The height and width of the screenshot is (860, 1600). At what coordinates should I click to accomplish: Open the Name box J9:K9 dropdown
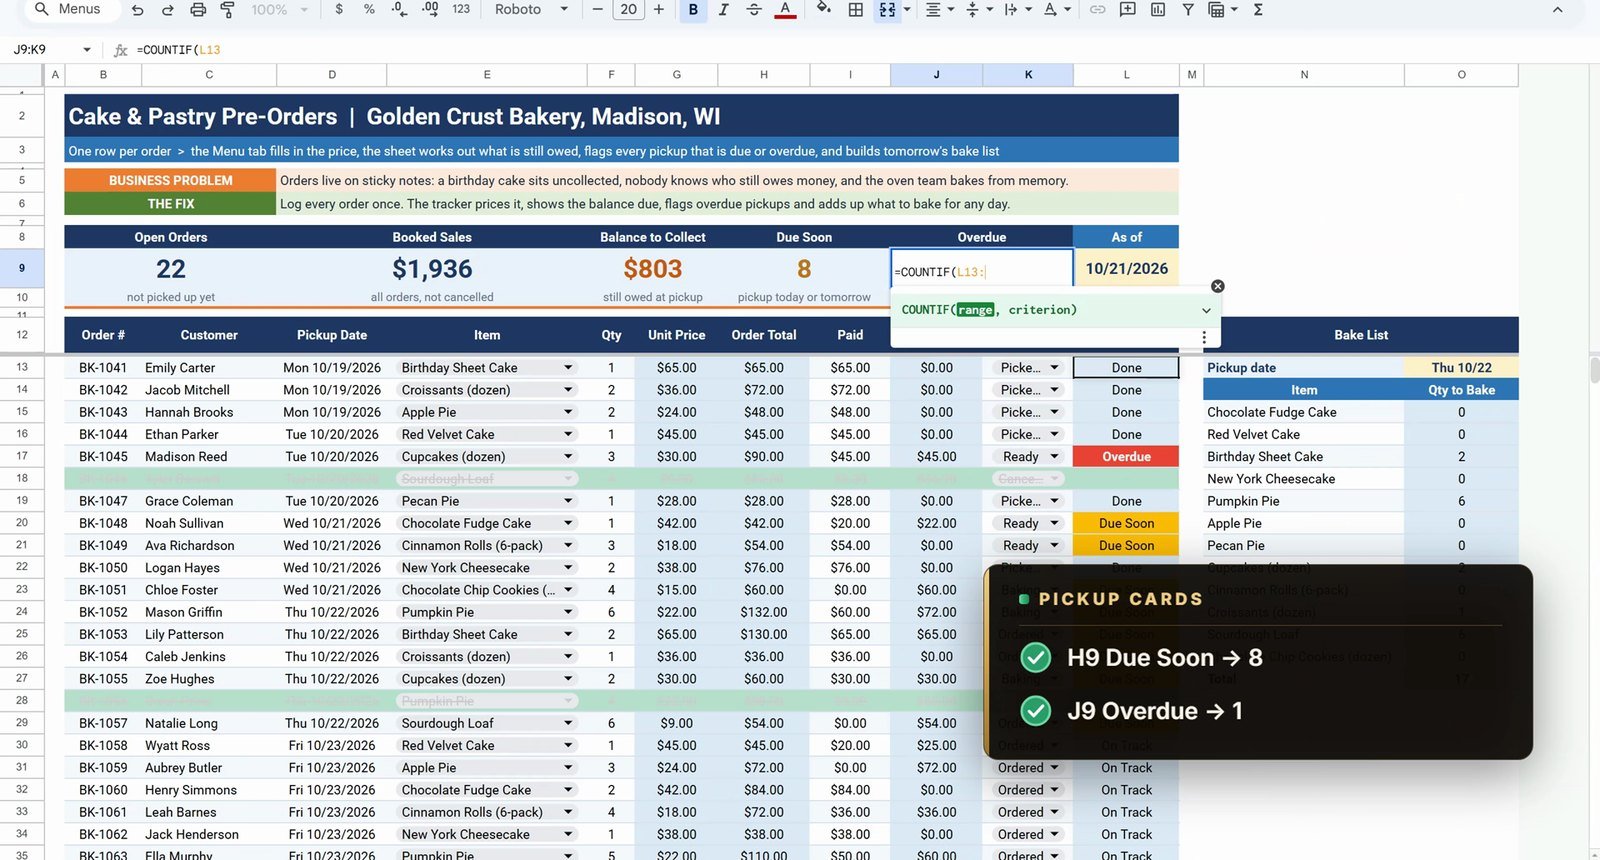point(87,49)
